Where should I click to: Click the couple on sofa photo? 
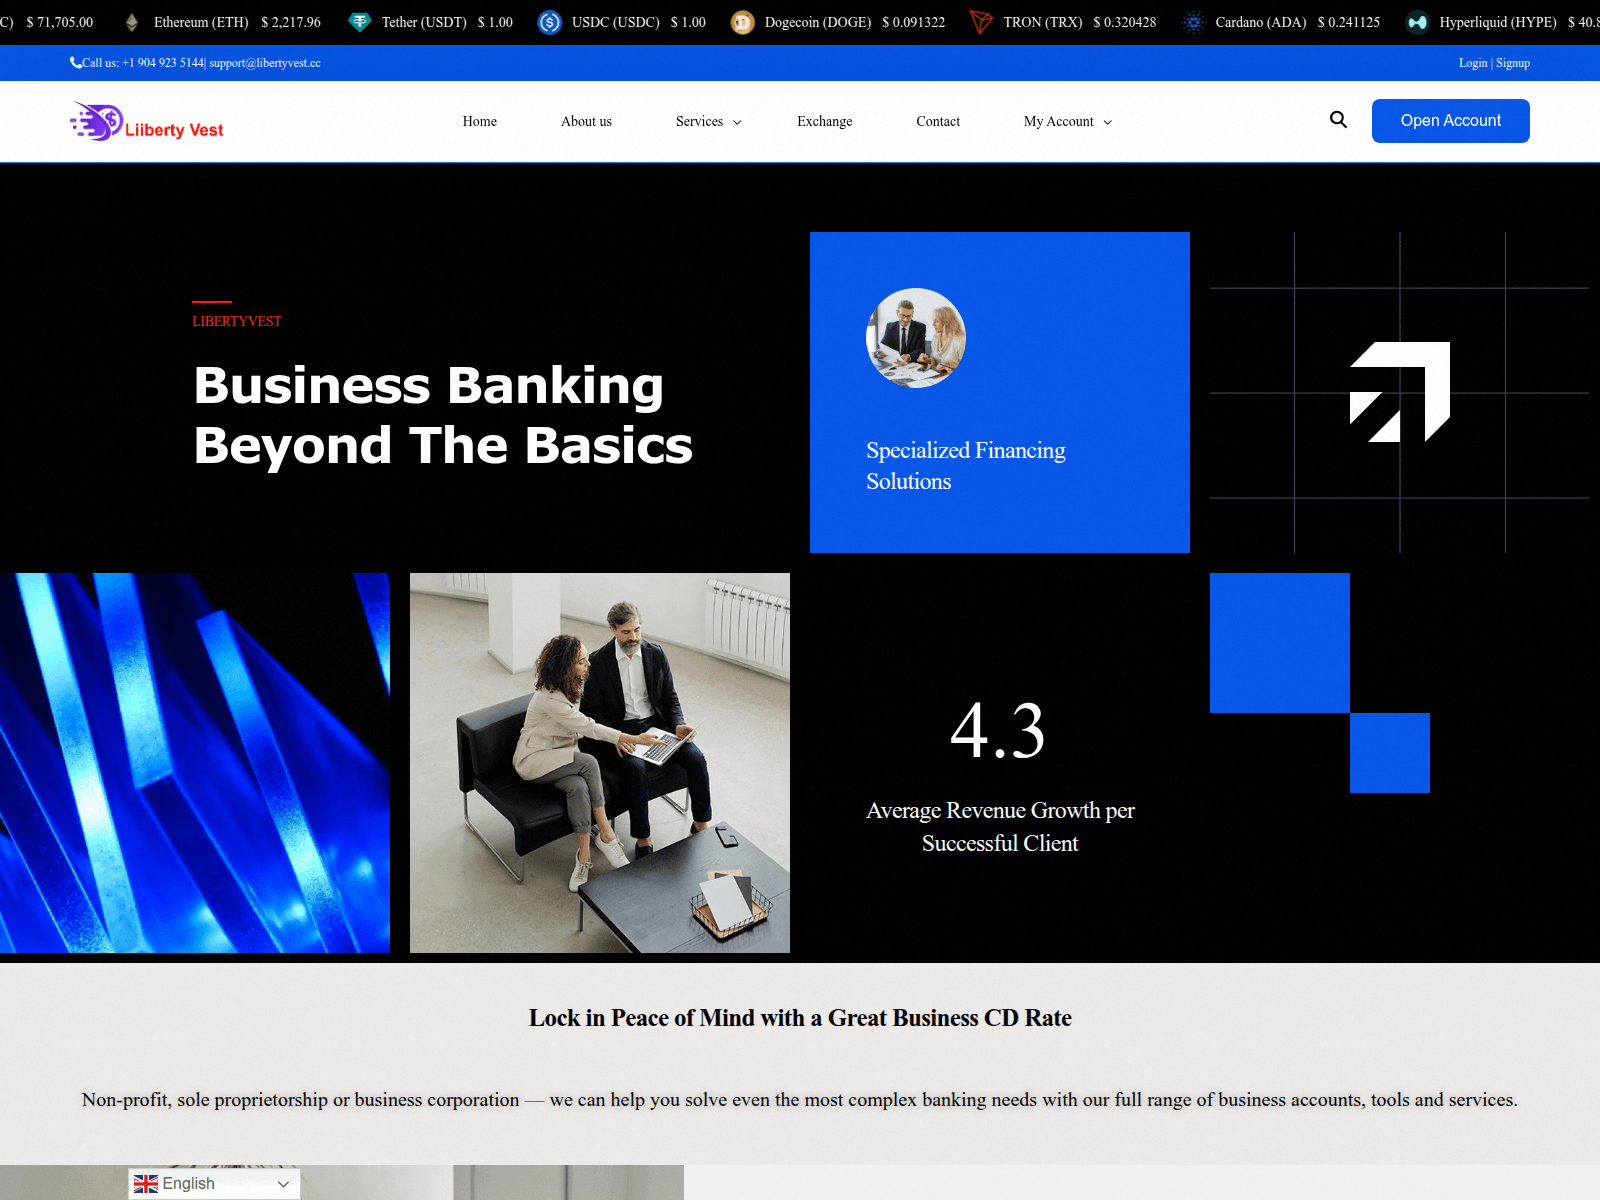tap(600, 762)
